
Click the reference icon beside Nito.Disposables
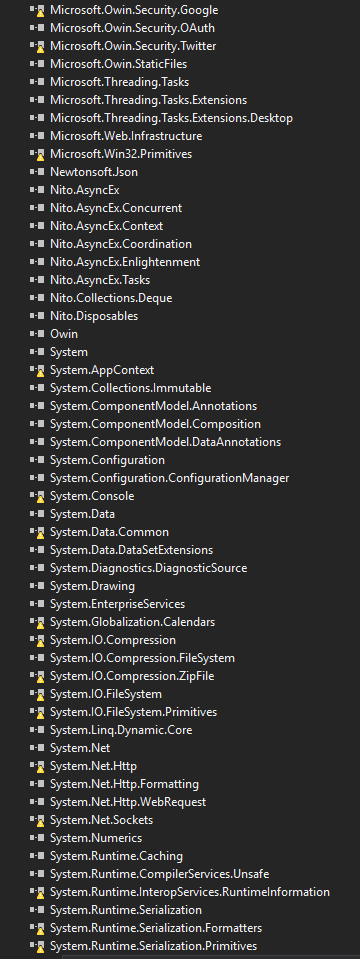click(x=37, y=316)
